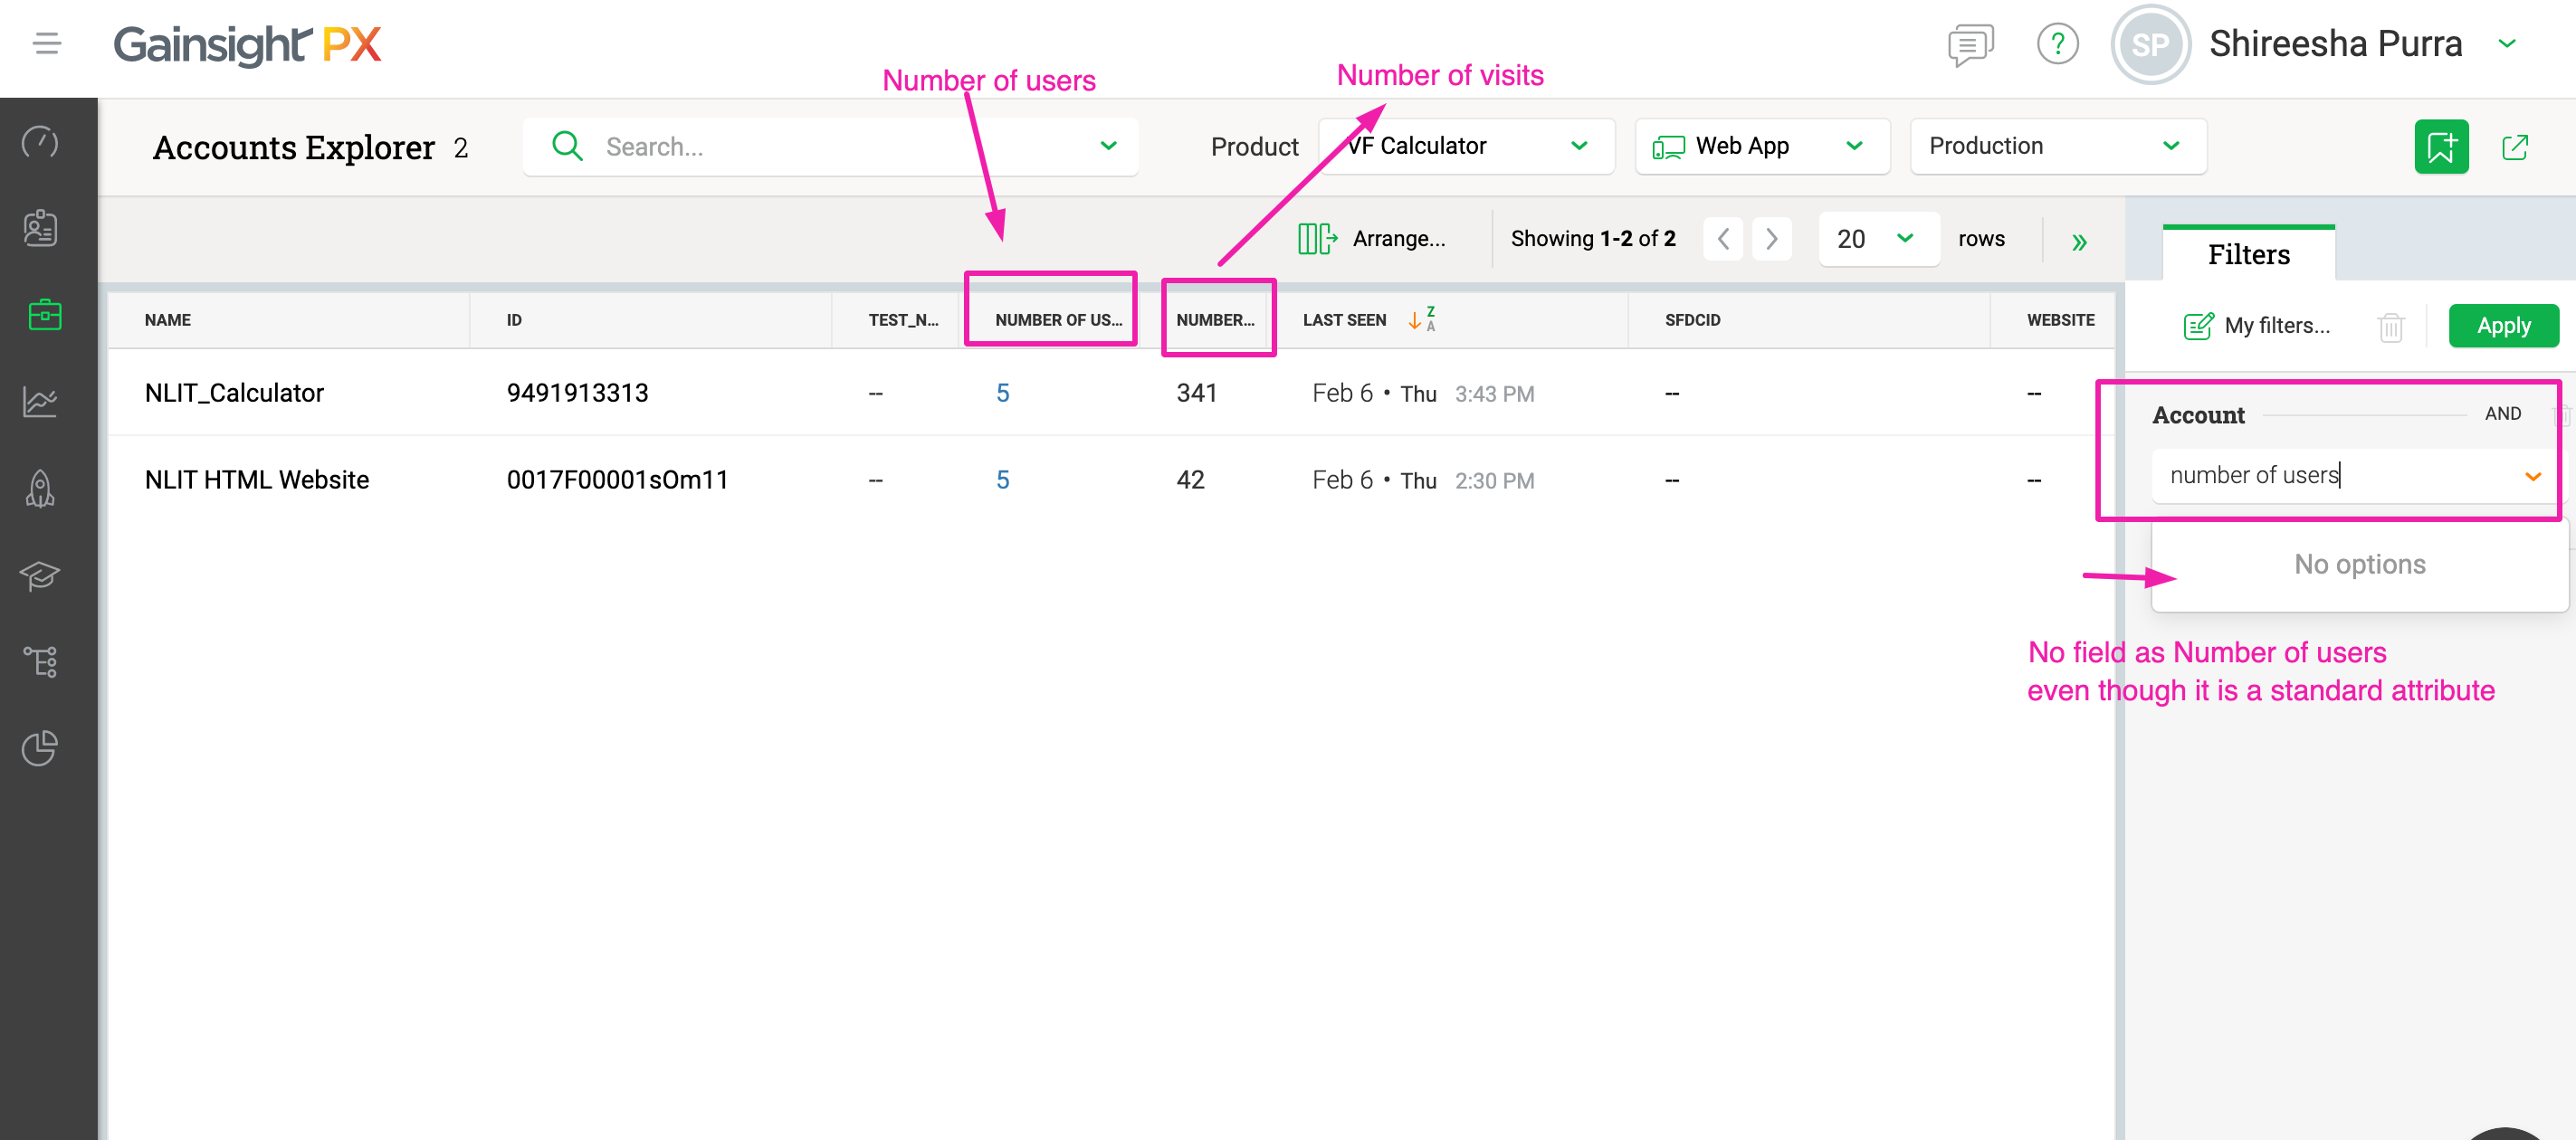The height and width of the screenshot is (1140, 2576).
Task: Click ID 9491913313 cell
Action: point(577,393)
